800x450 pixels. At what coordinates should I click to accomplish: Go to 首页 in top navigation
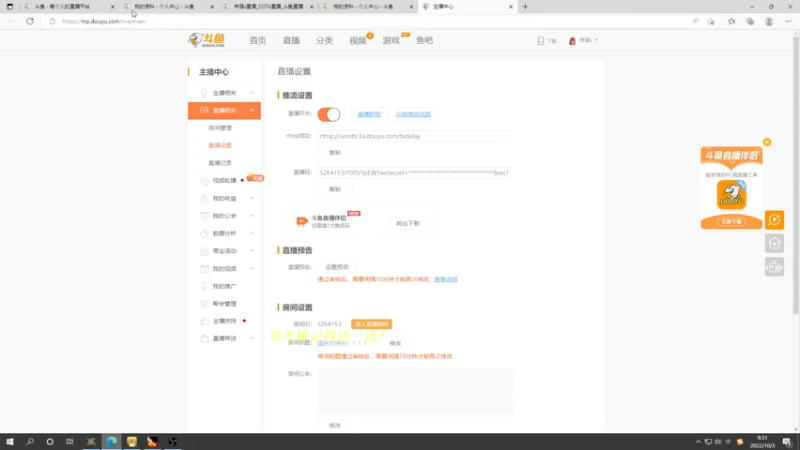coord(258,40)
